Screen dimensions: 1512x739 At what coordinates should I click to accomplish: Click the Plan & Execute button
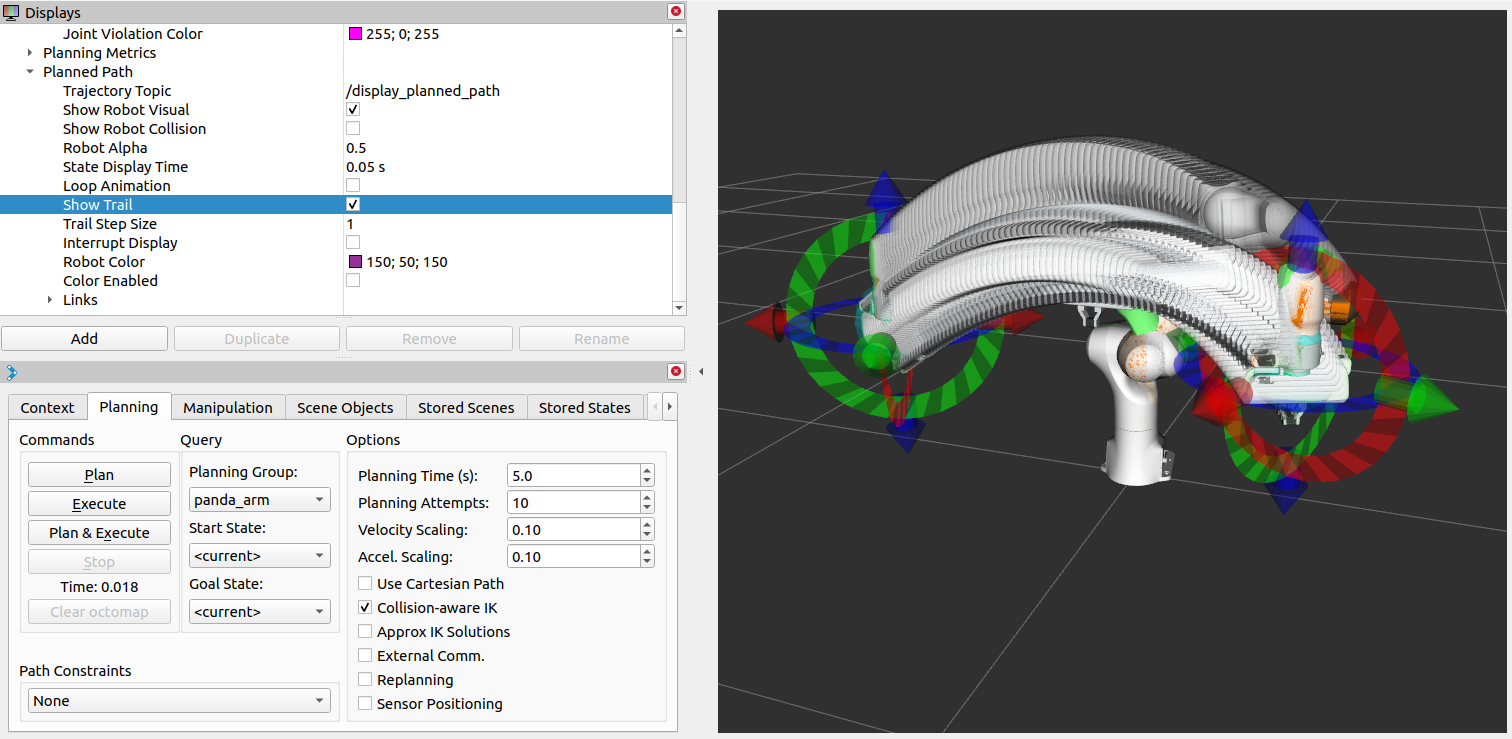click(x=99, y=533)
